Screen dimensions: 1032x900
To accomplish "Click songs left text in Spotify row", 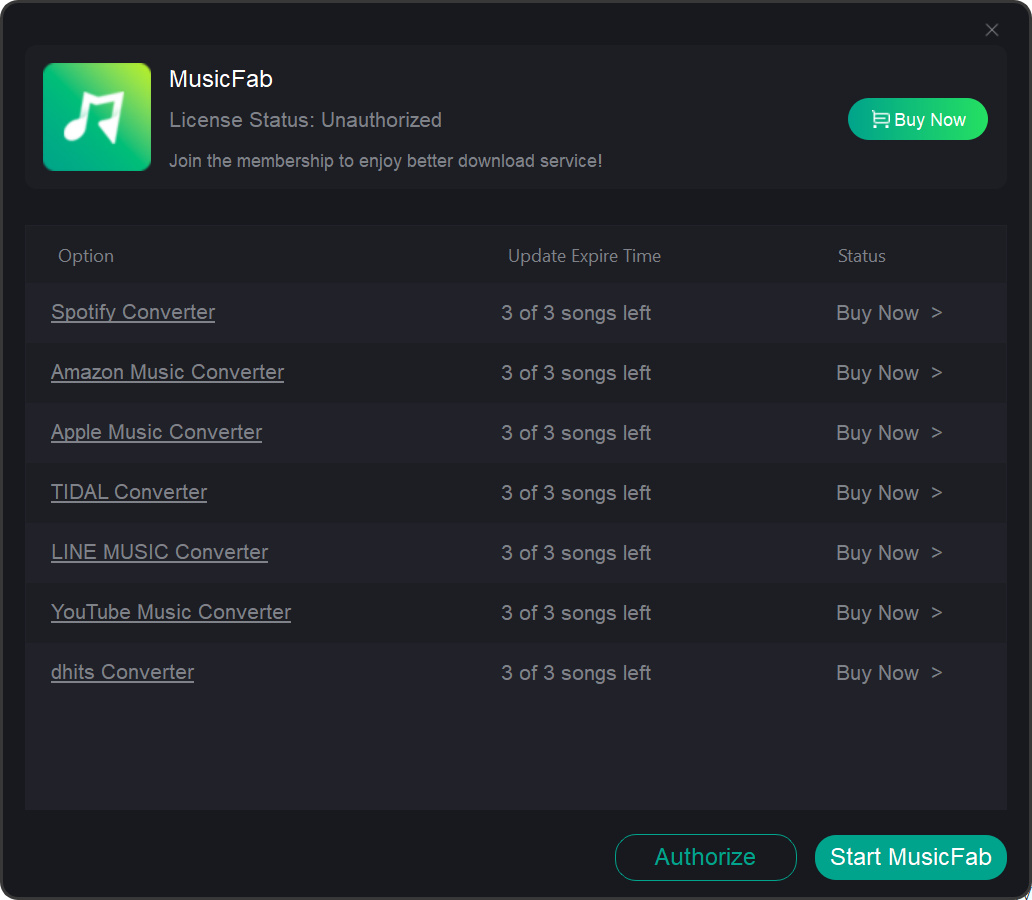I will (576, 313).
